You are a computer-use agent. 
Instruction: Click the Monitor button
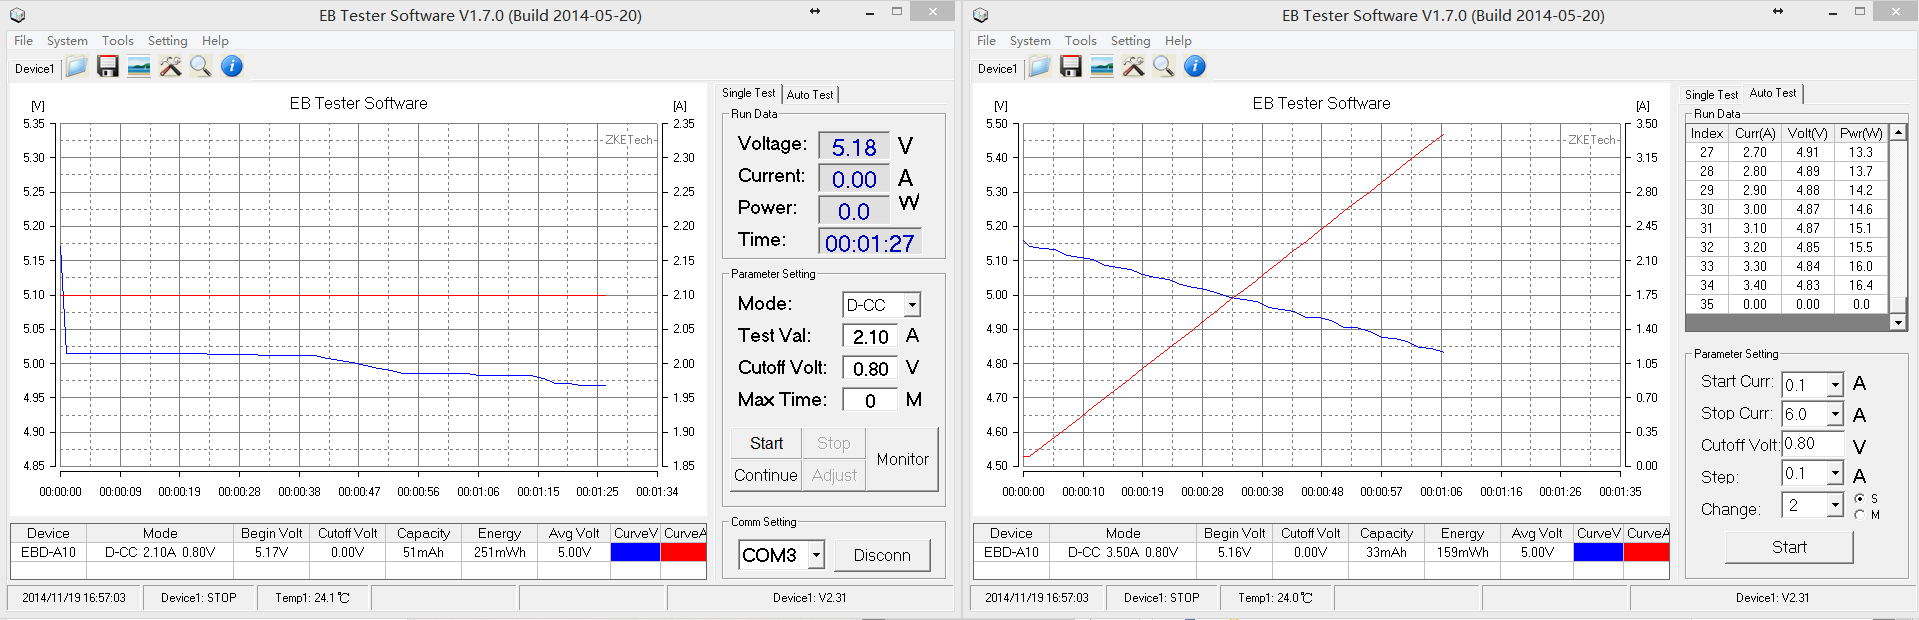[x=902, y=459]
